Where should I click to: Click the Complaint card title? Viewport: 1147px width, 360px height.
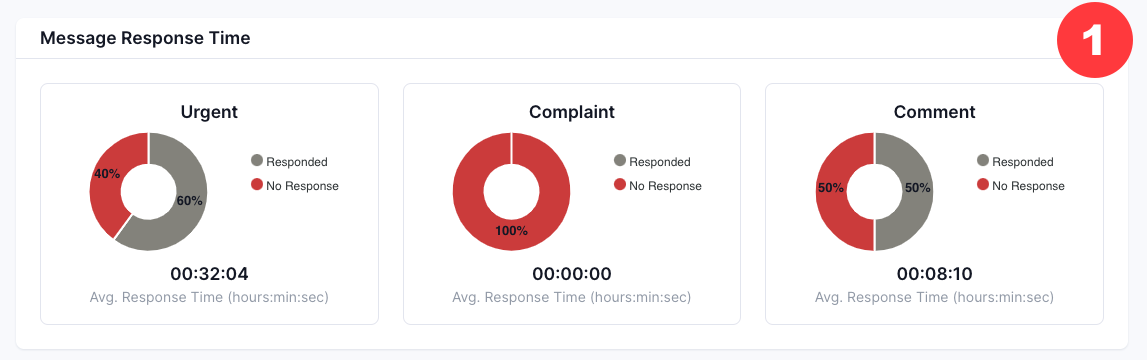point(572,112)
